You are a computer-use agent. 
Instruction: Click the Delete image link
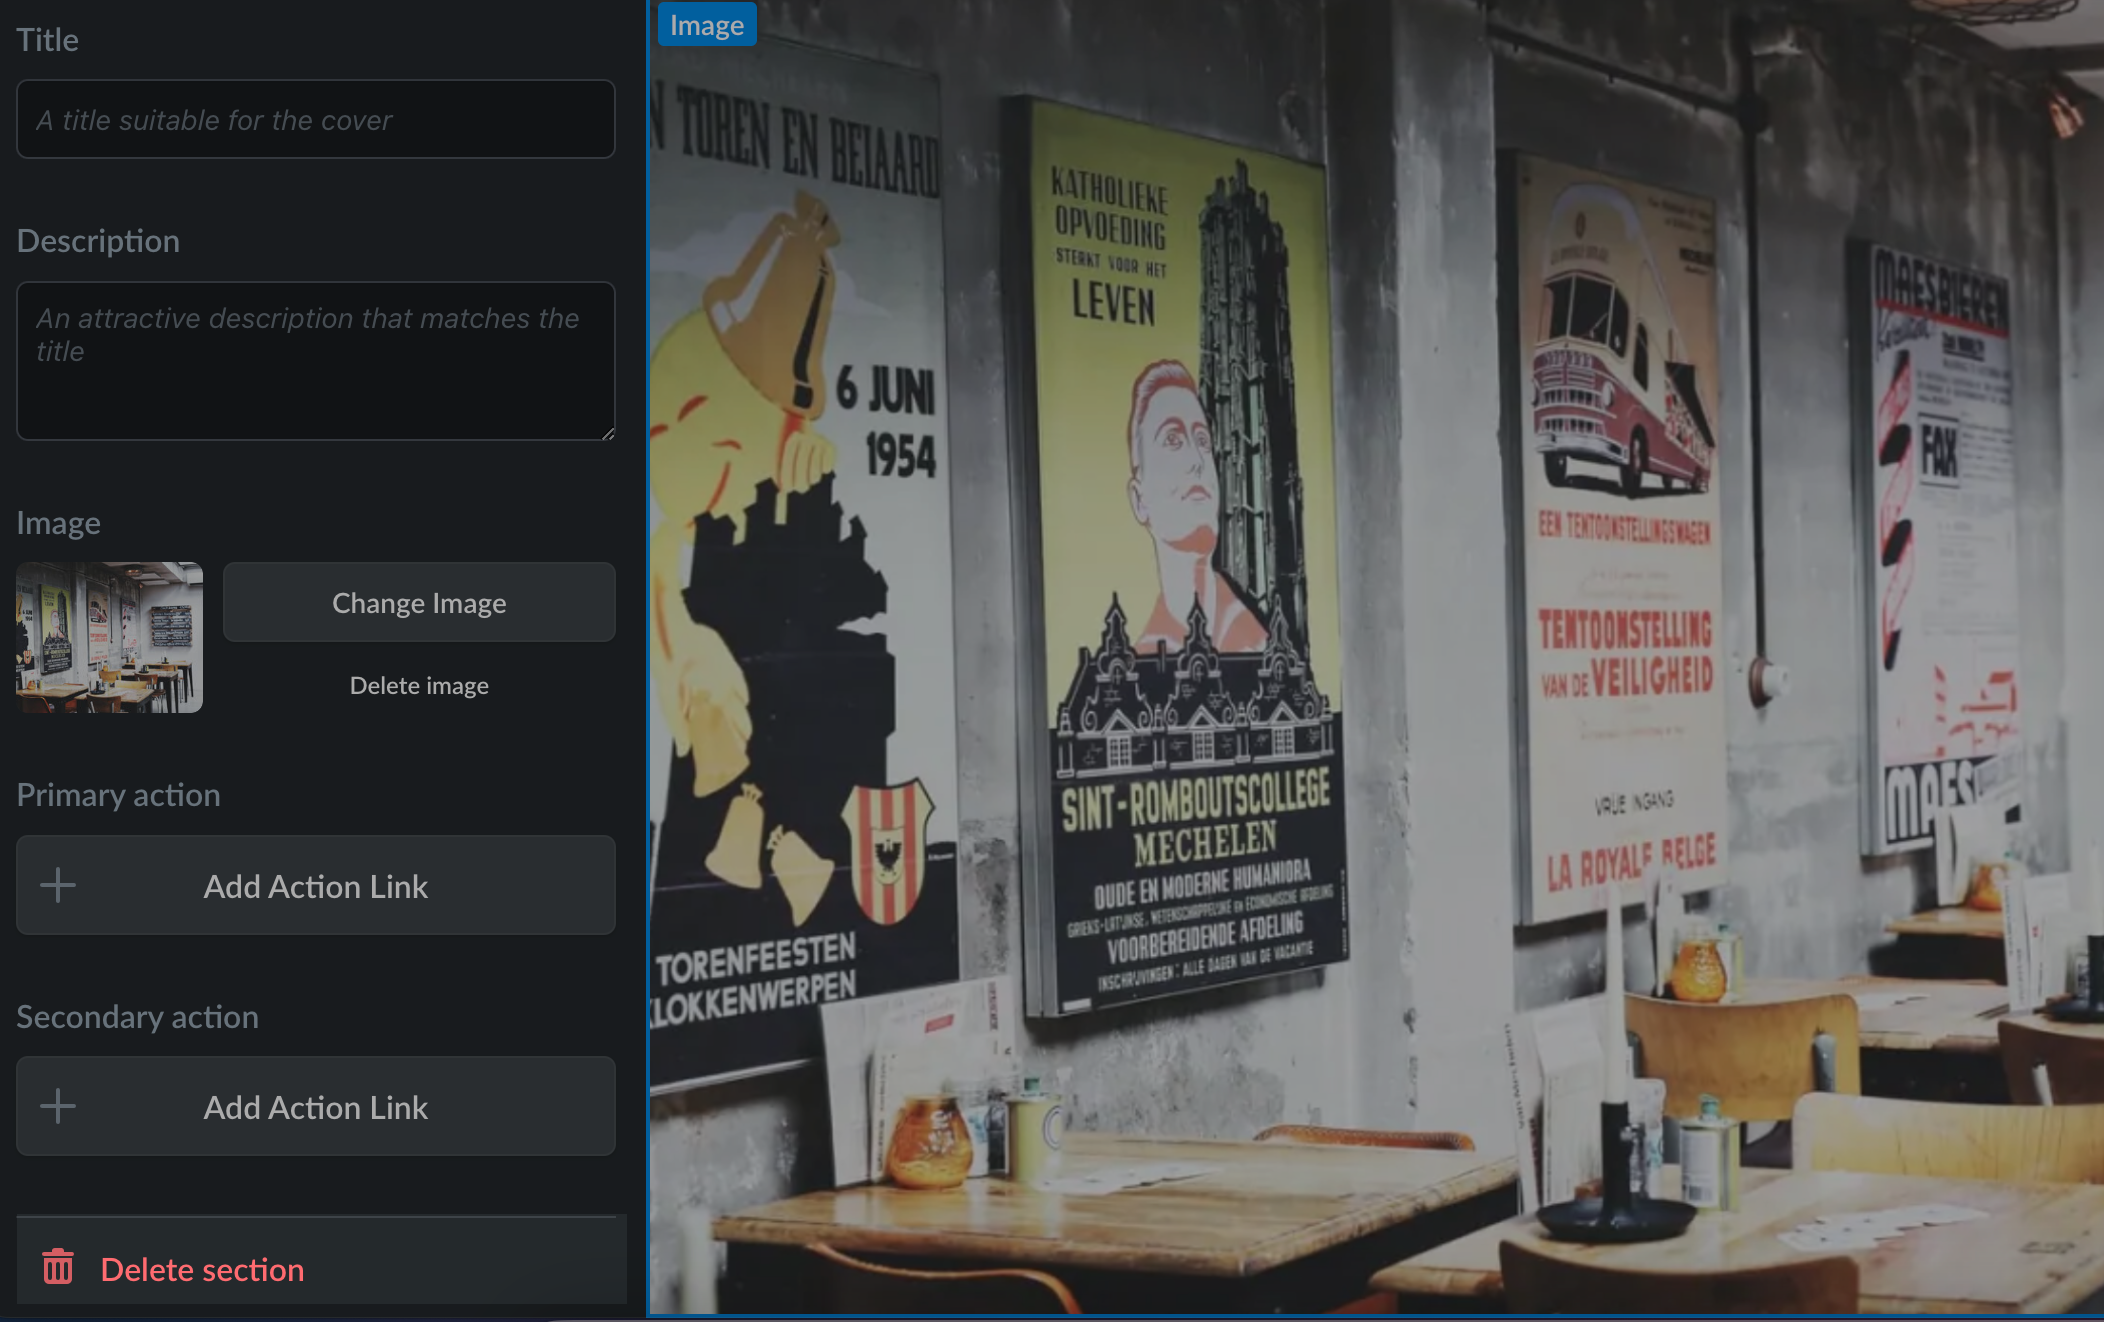[x=419, y=685]
